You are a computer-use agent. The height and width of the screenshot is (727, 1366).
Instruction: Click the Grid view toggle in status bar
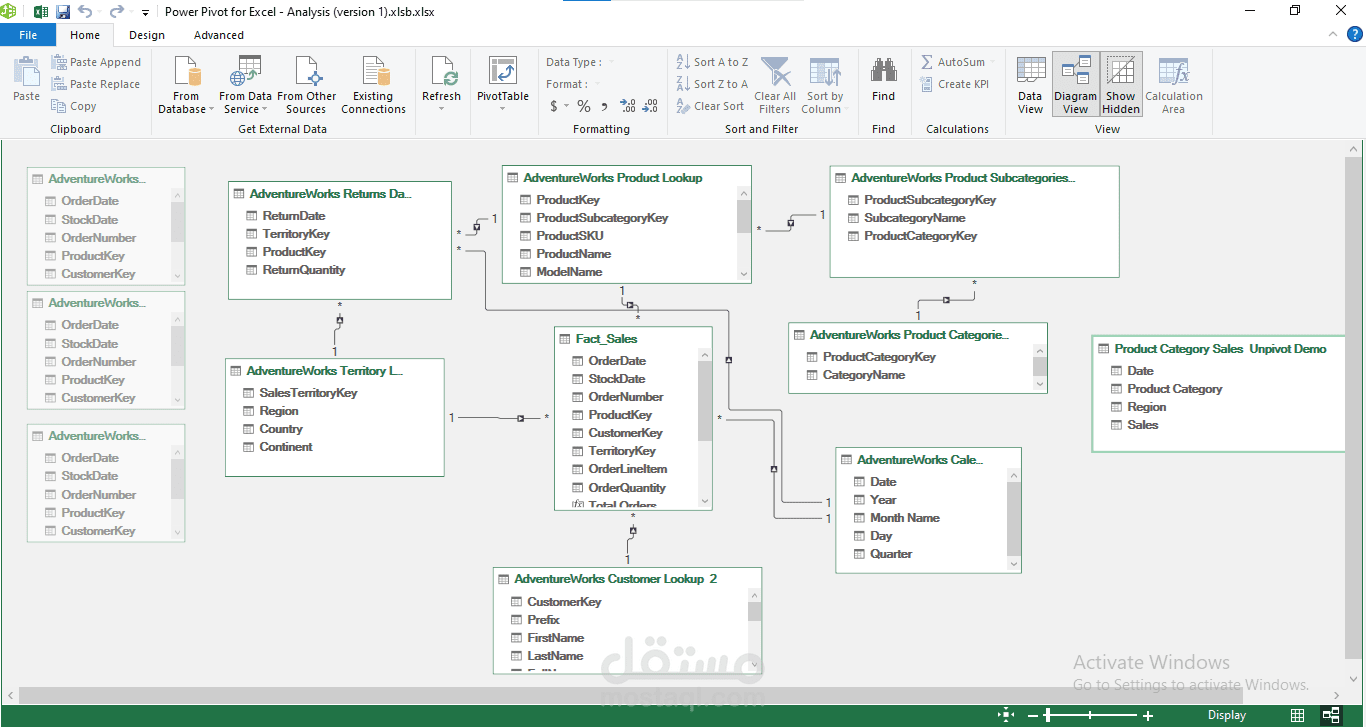(1297, 715)
